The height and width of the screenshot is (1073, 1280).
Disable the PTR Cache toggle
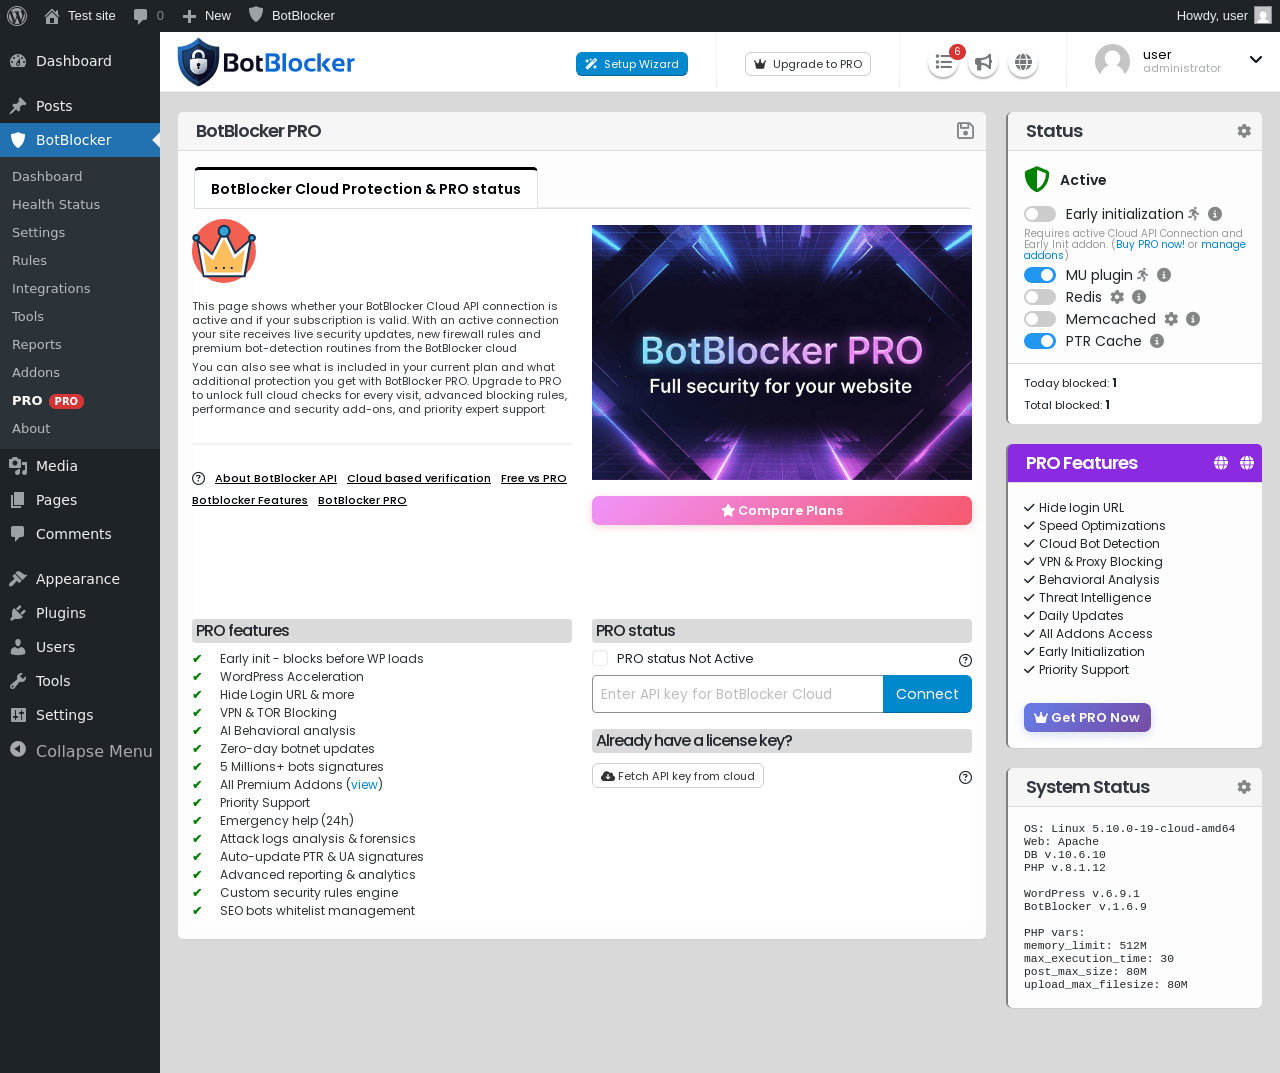coord(1040,341)
